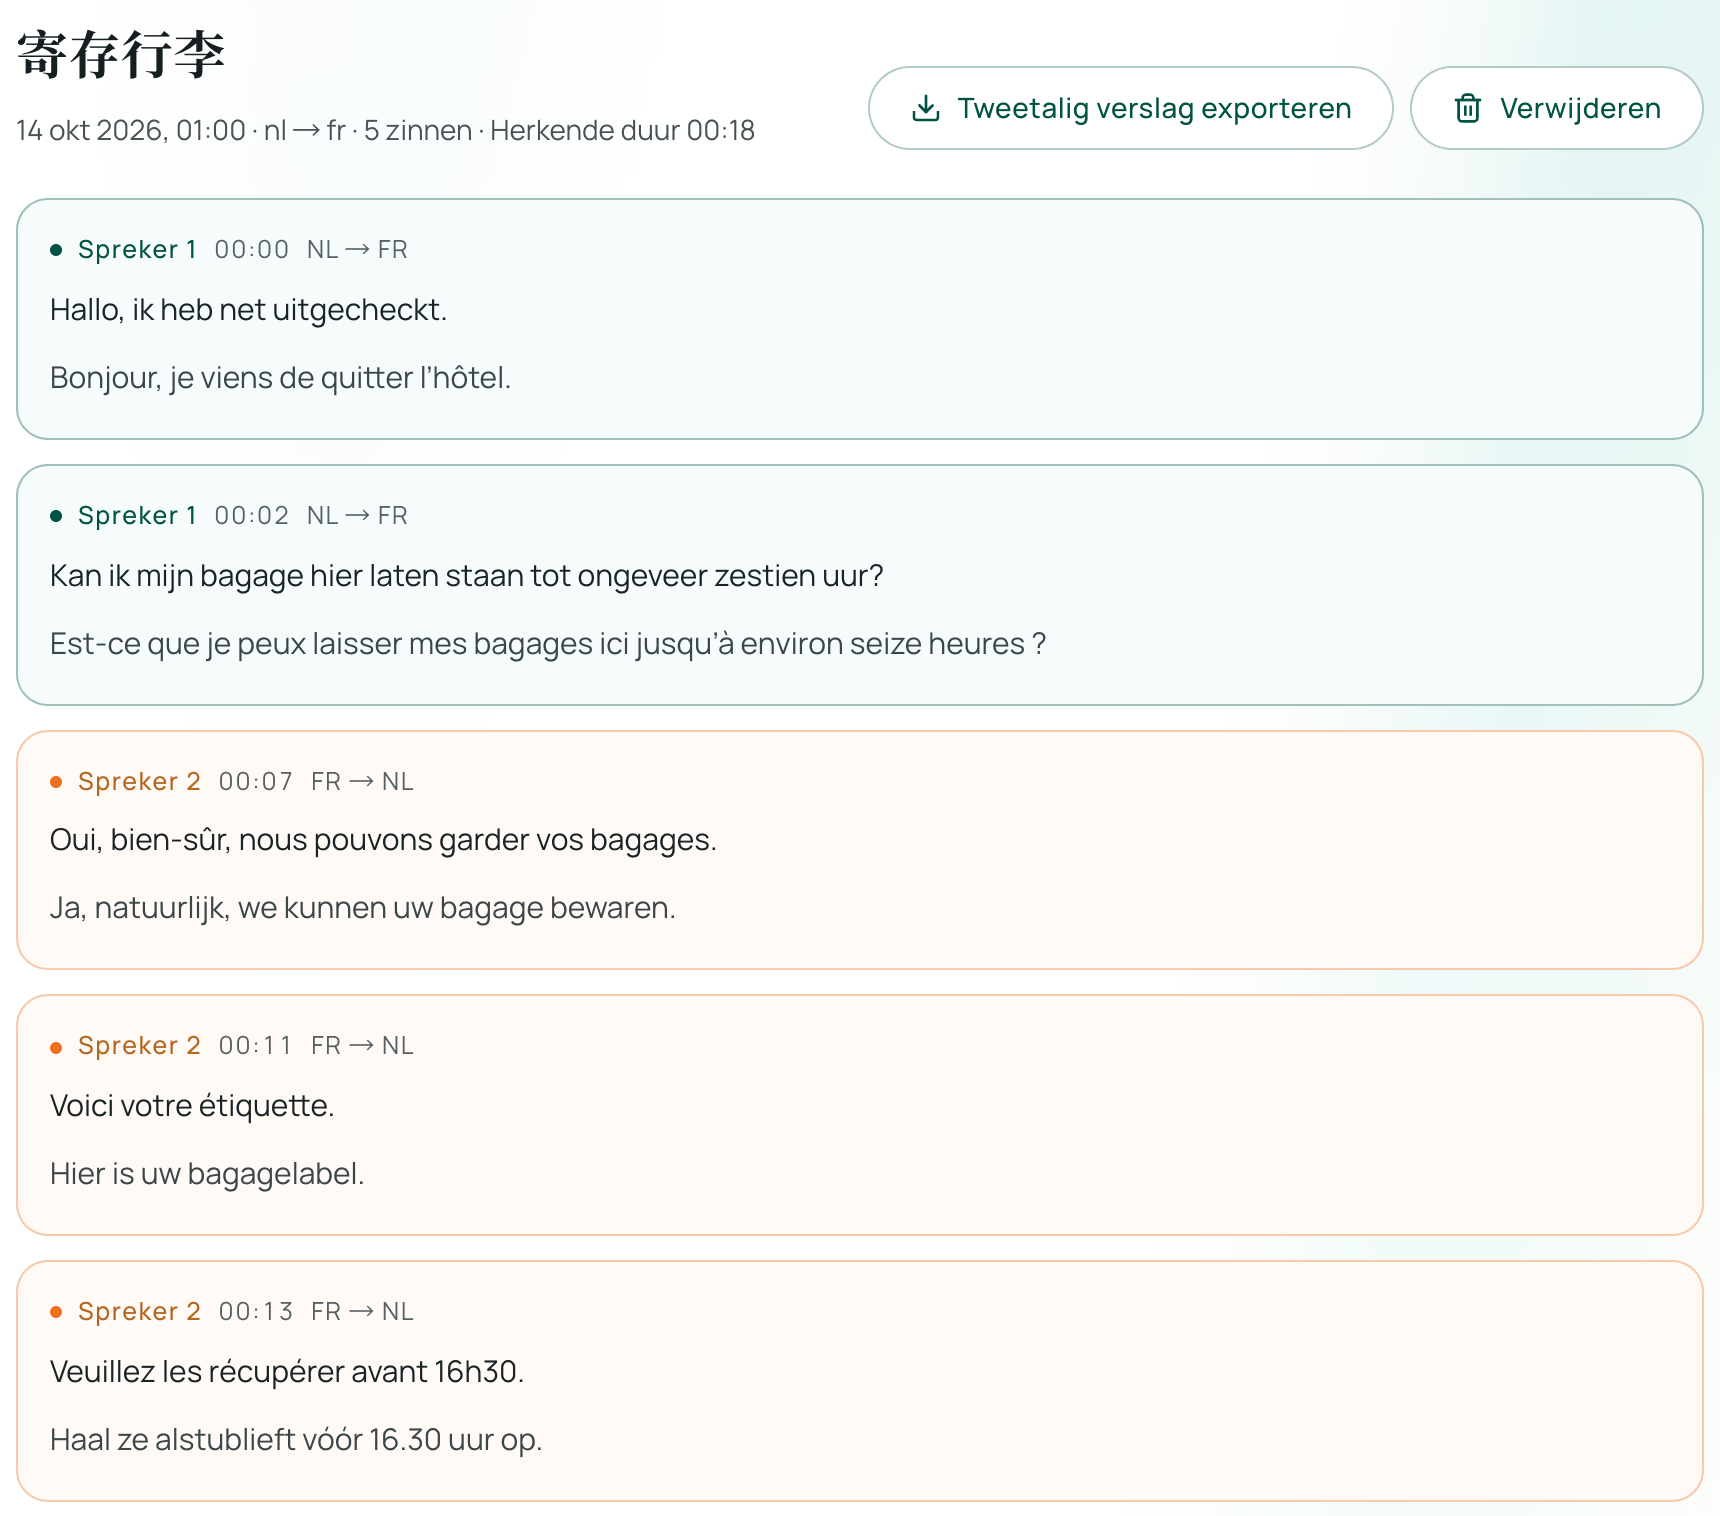Click the date line '14 okt 2026, 01:00'
1720x1516 pixels.
click(131, 131)
